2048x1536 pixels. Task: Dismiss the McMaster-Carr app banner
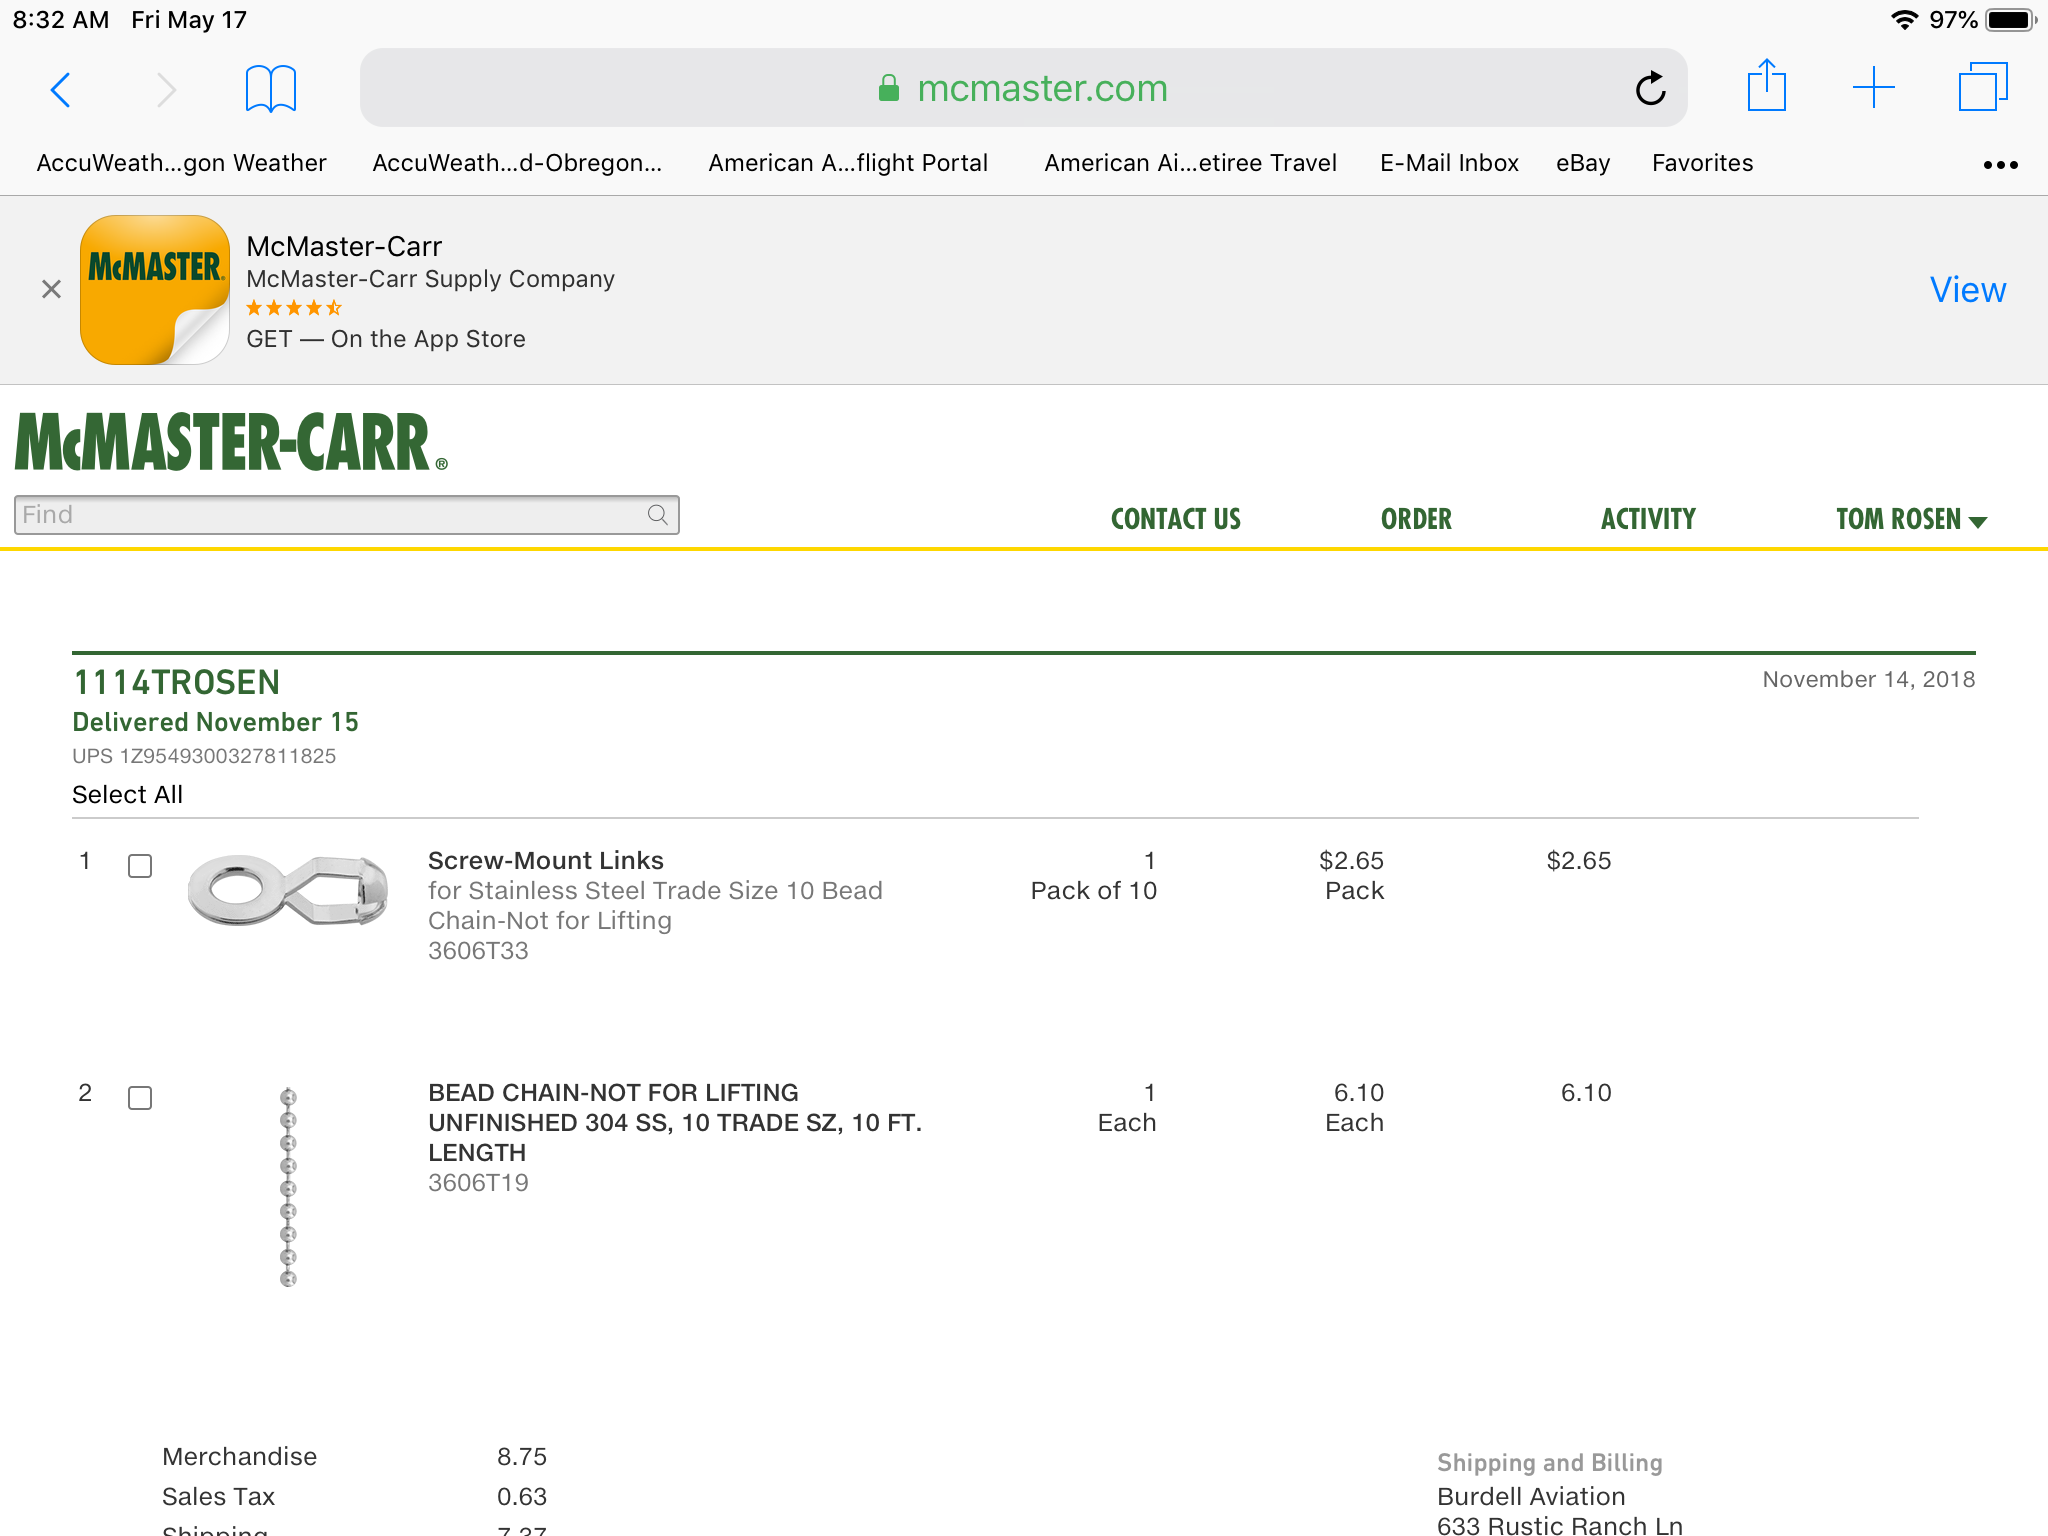[x=52, y=290]
